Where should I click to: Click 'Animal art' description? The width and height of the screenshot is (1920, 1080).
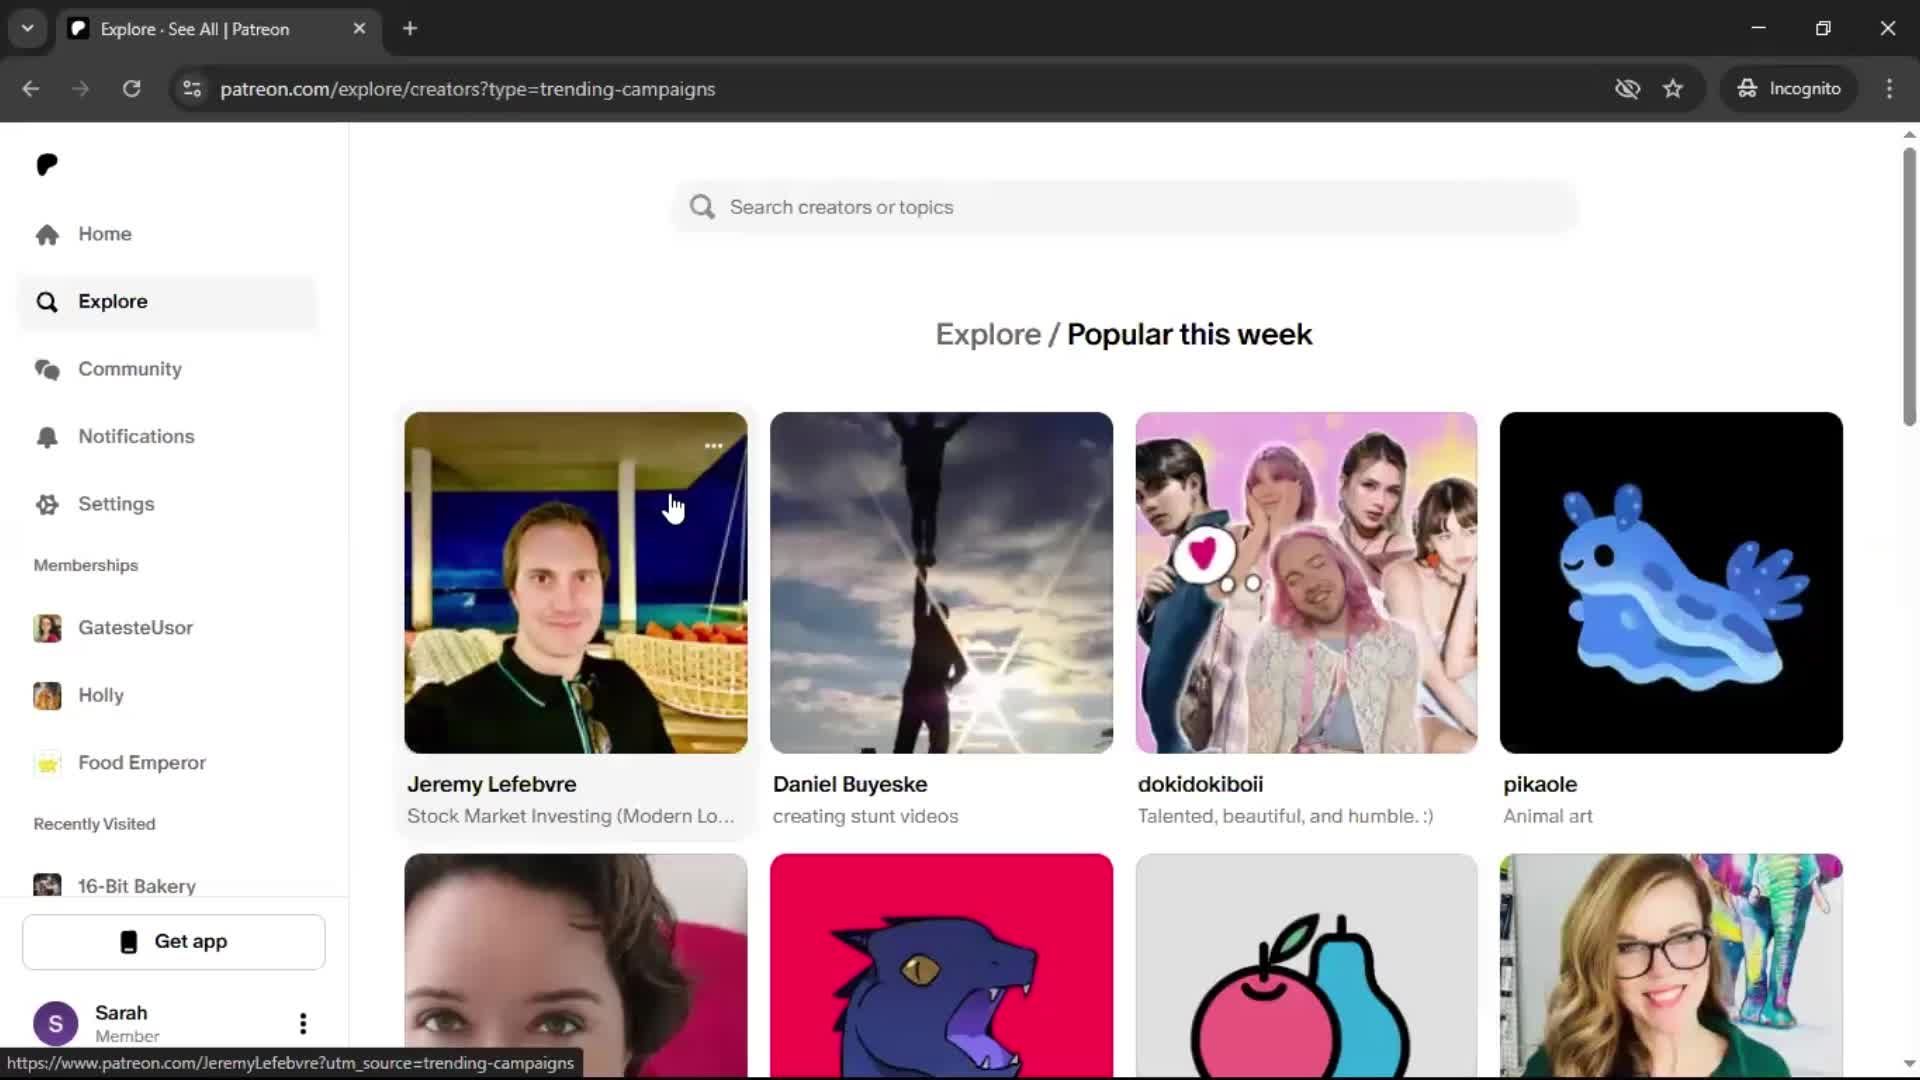coord(1547,816)
